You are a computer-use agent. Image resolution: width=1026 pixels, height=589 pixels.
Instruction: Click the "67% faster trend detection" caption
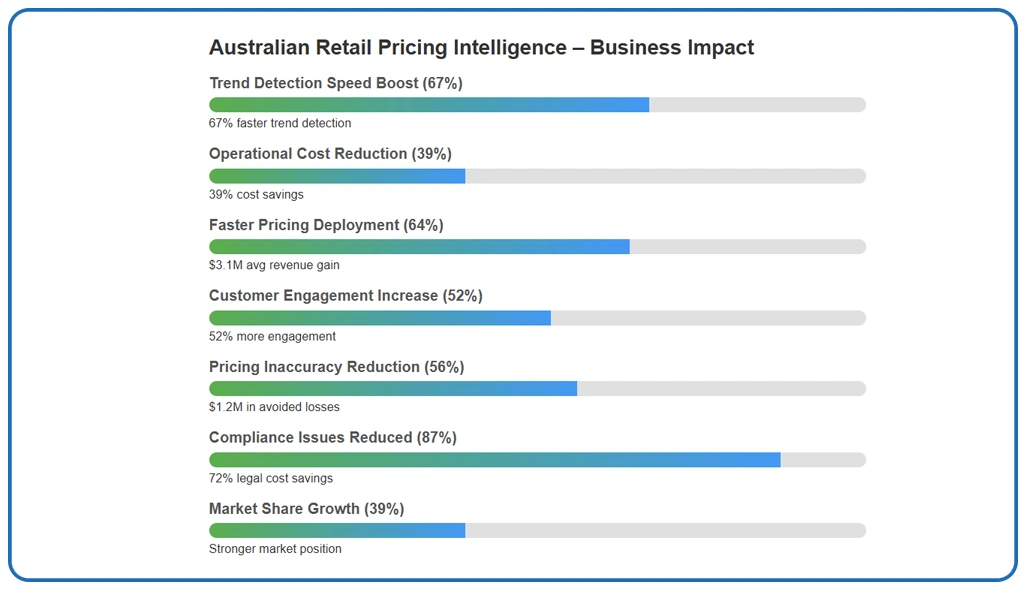tap(280, 124)
